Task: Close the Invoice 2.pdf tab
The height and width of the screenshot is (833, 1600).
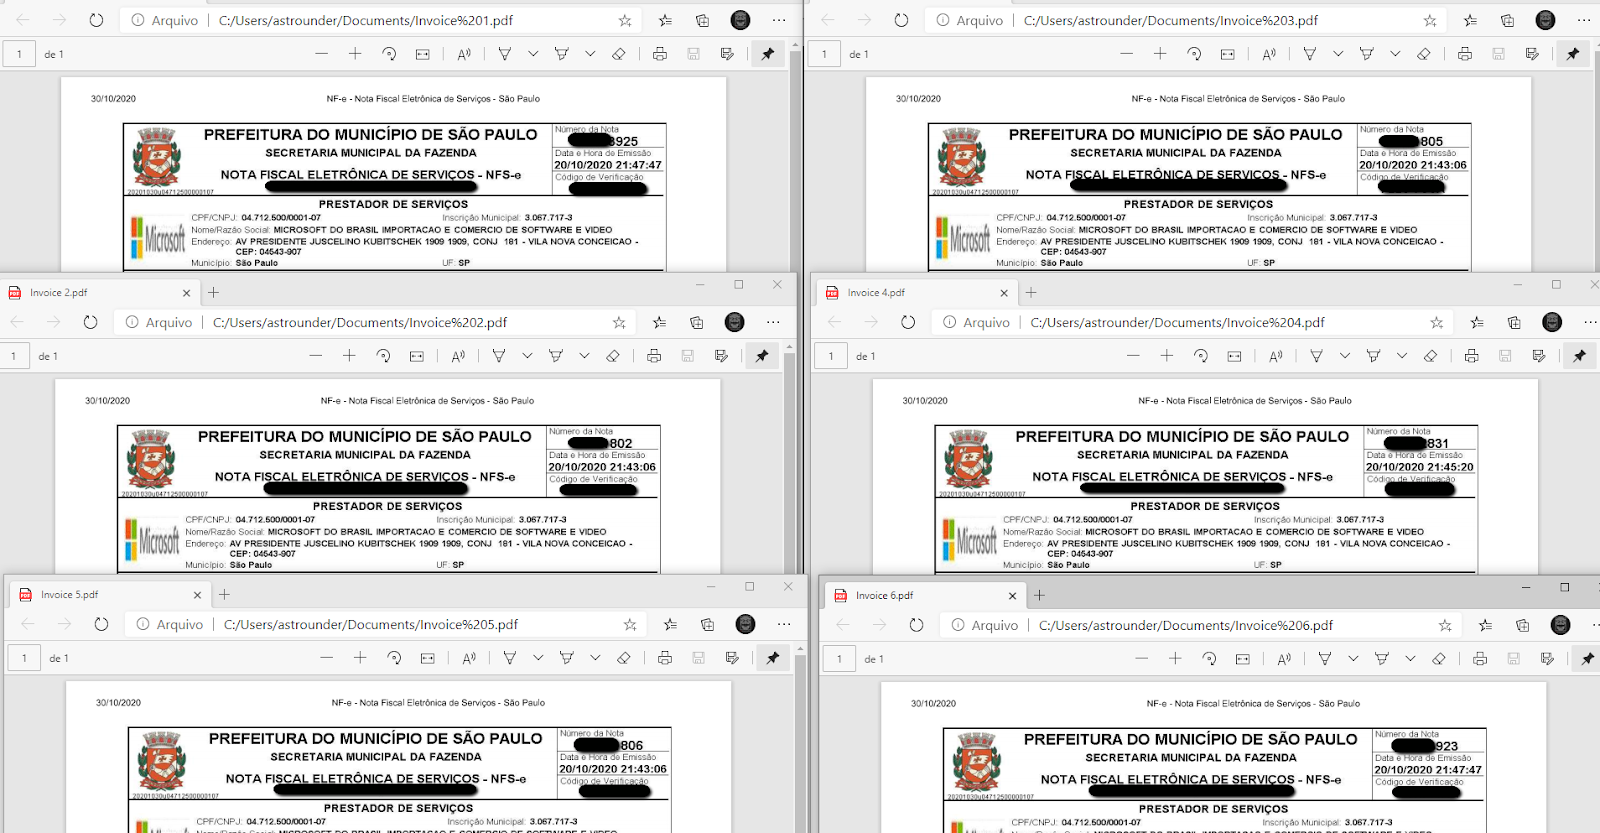Action: [186, 293]
